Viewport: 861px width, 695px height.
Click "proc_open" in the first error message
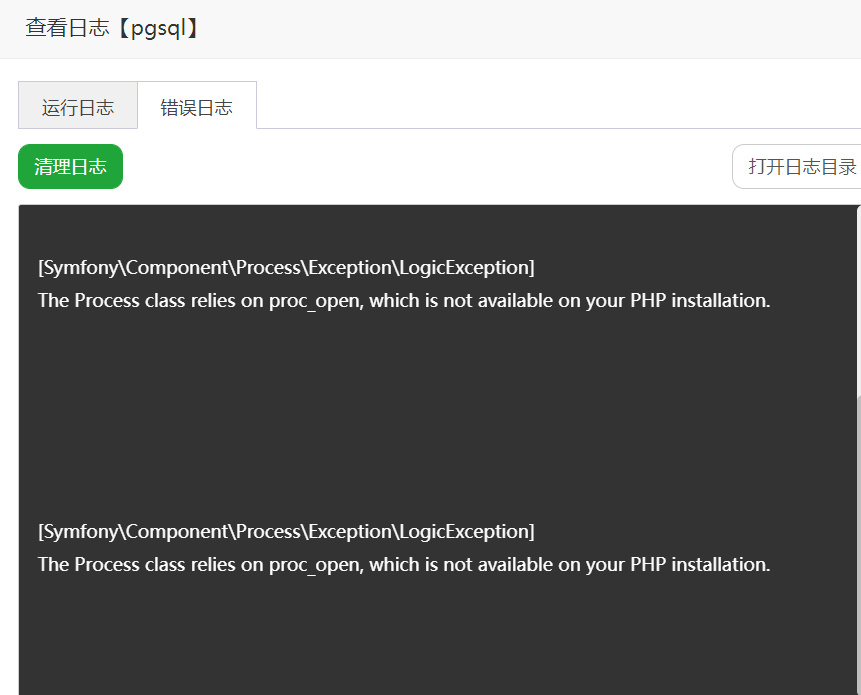click(x=314, y=300)
